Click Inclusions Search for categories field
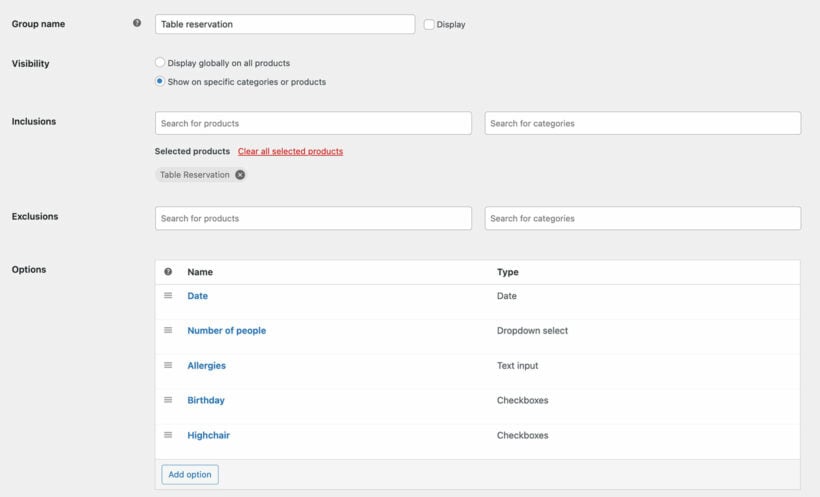The width and height of the screenshot is (820, 497). pos(643,123)
